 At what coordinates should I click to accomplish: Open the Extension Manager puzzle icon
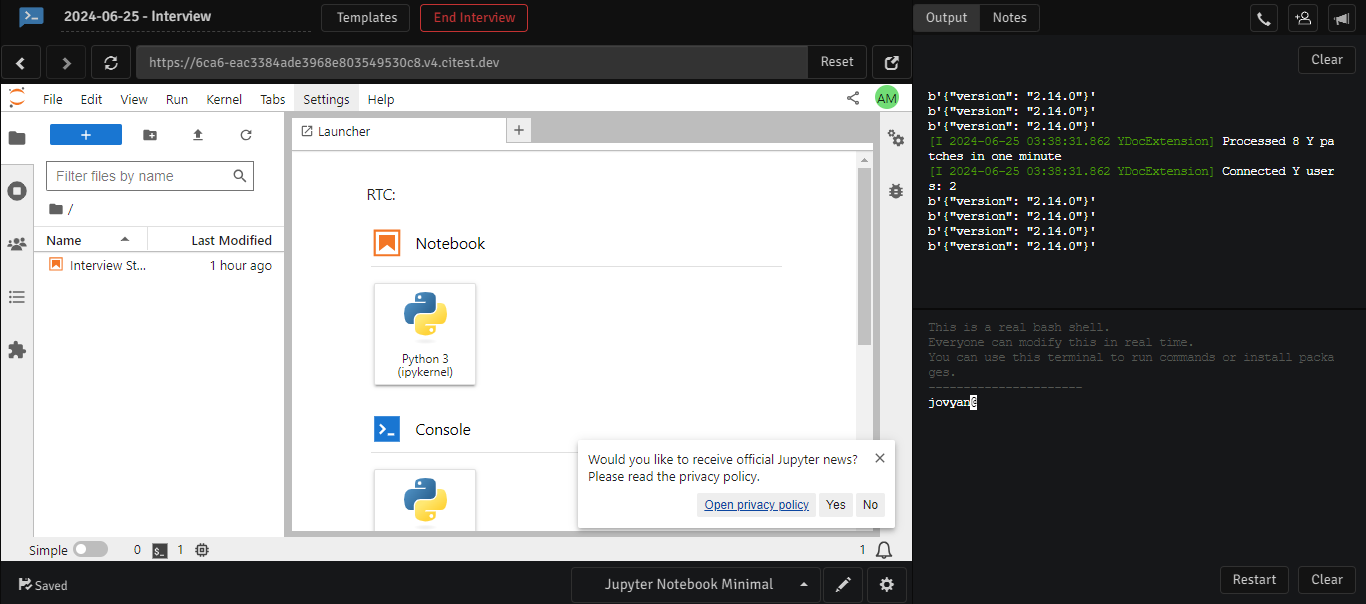[x=17, y=350]
